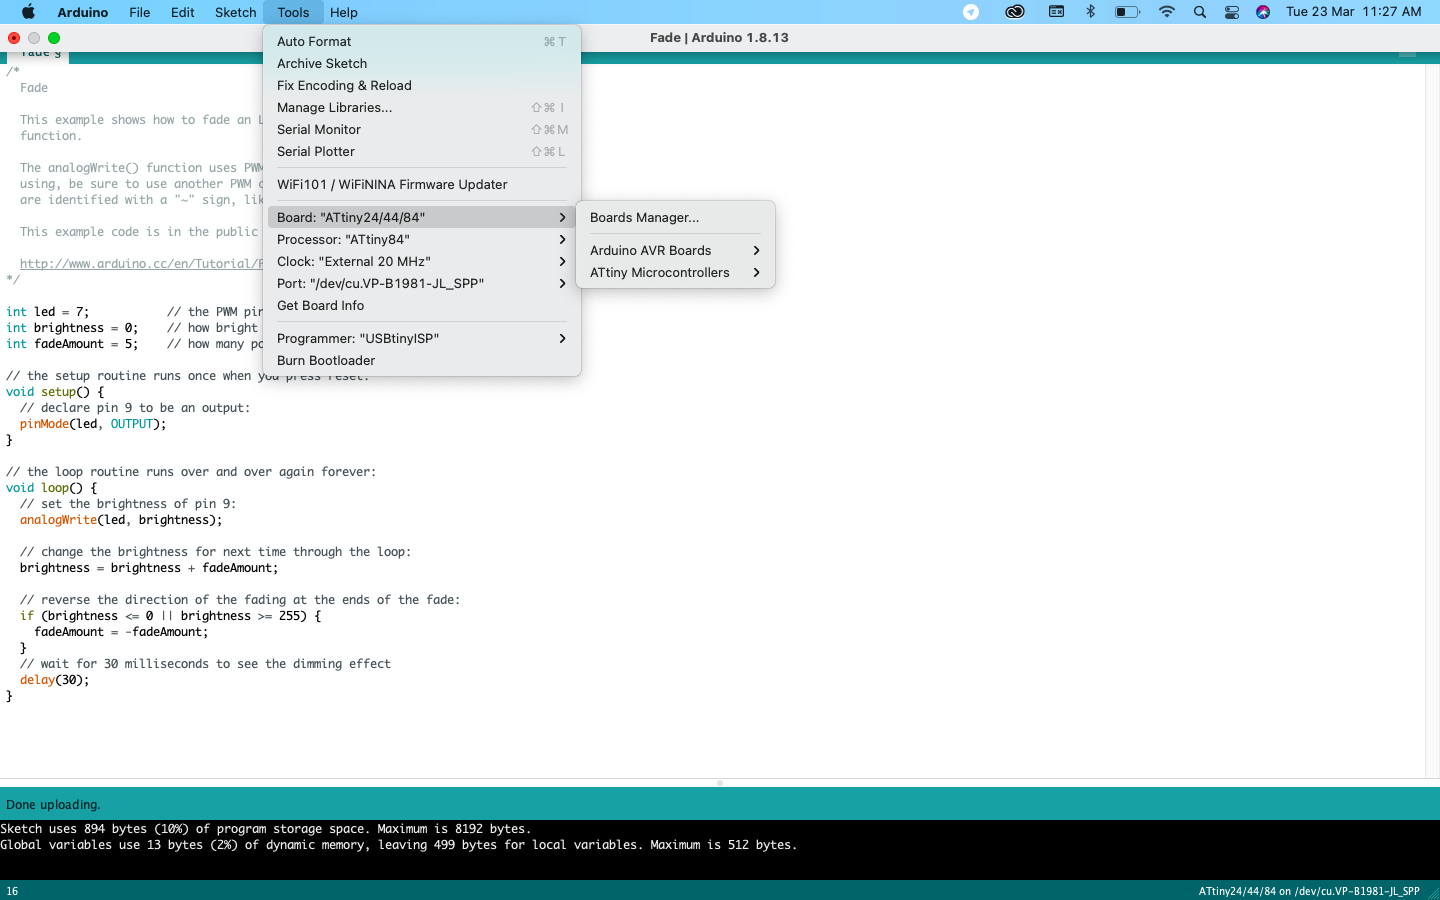Open the Wi-Fi status menu

tap(1166, 12)
